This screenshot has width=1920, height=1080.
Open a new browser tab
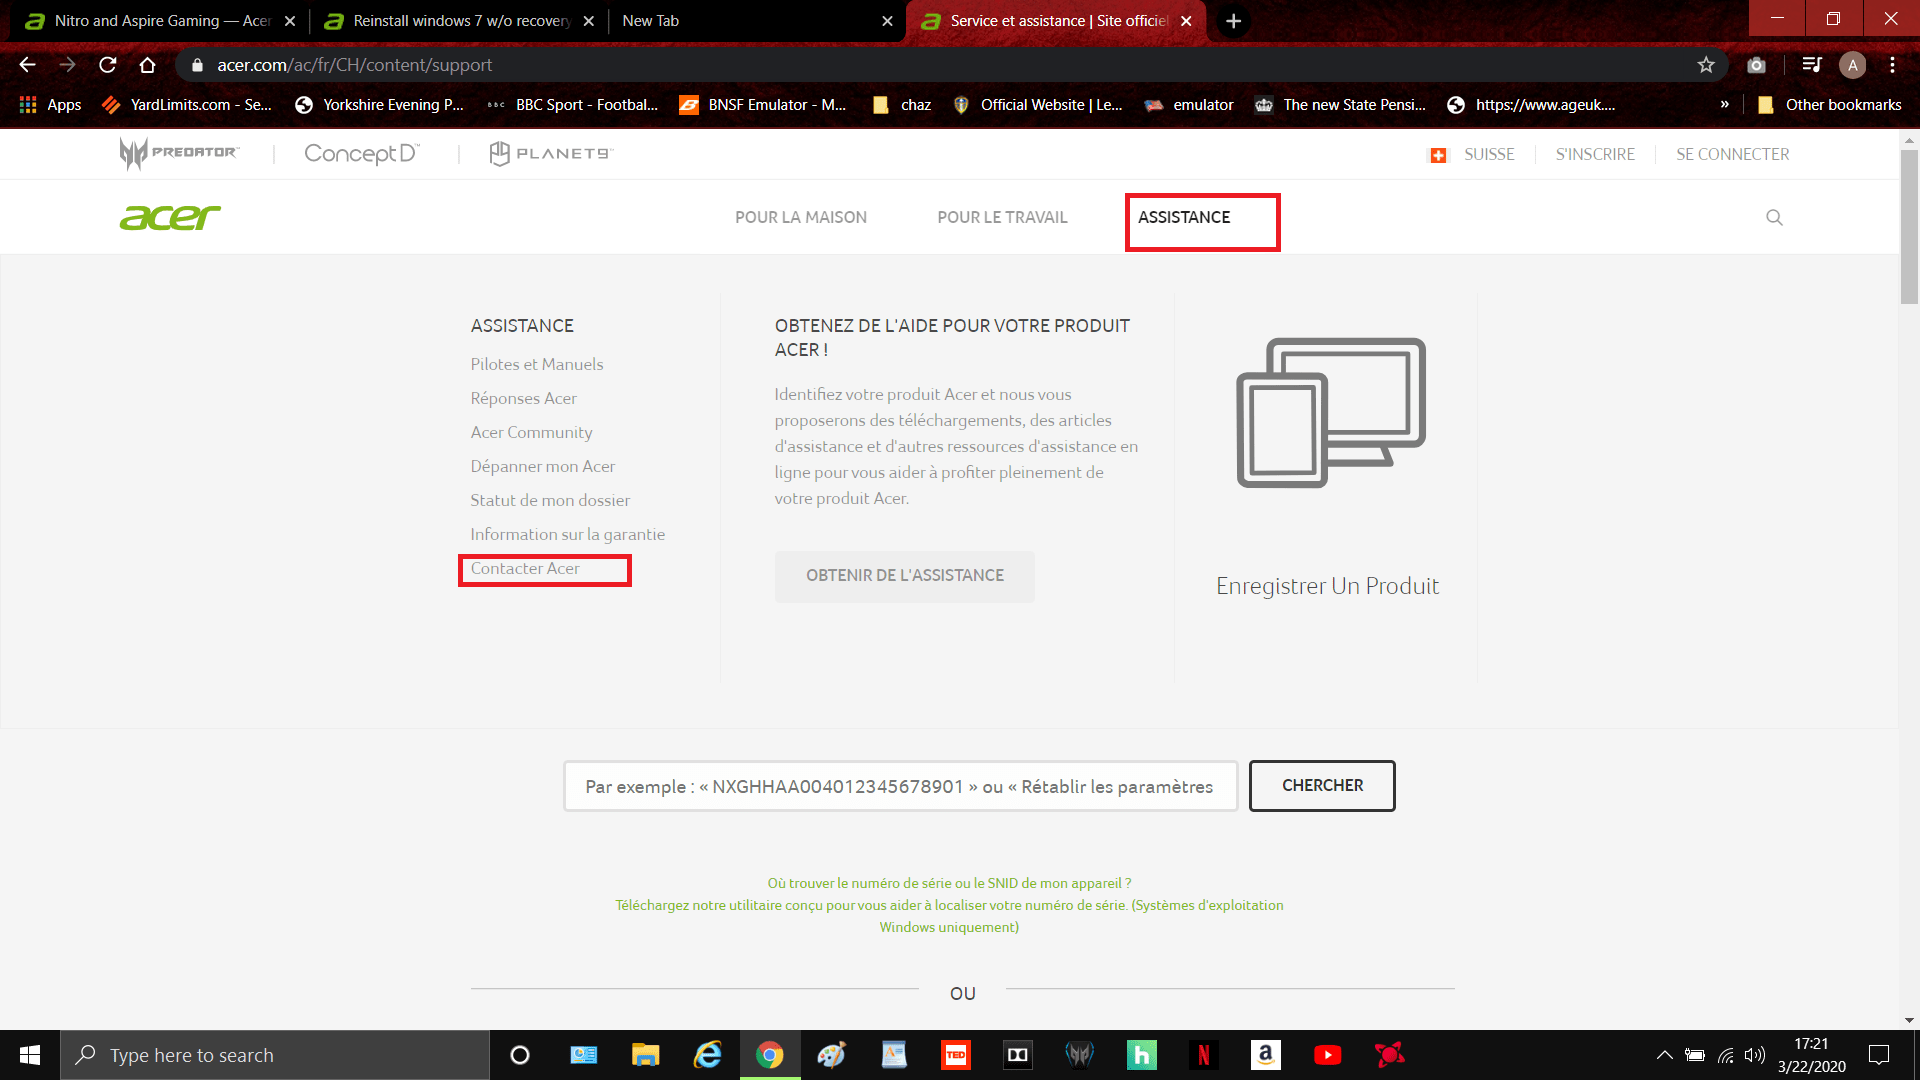(1233, 21)
